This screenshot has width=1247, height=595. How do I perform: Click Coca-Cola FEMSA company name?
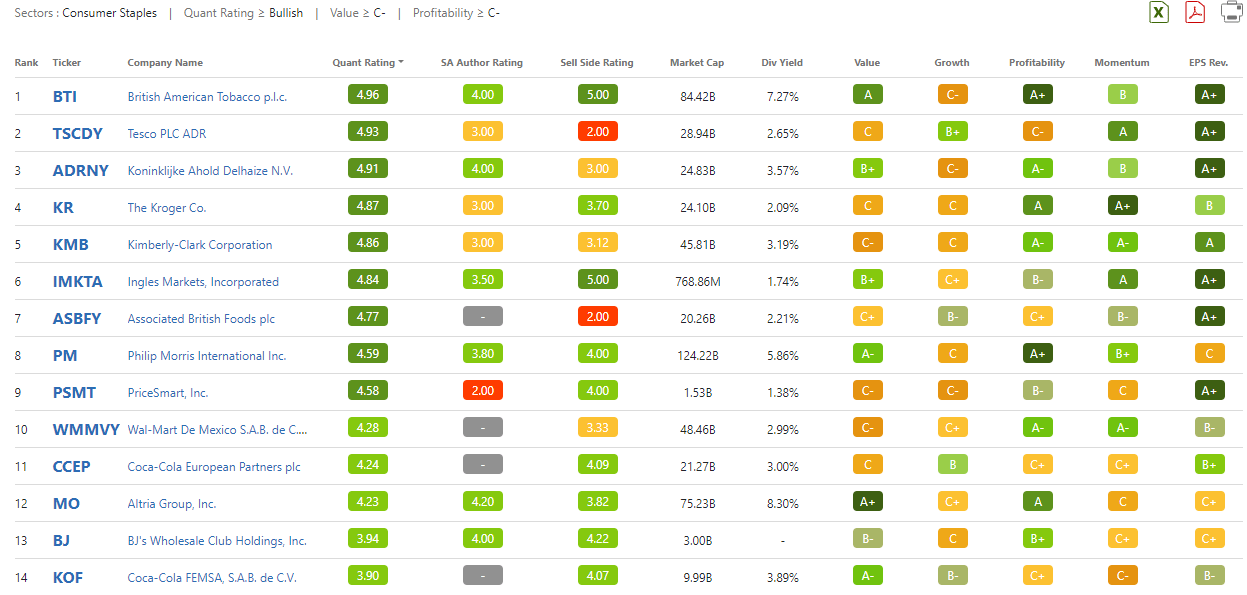212,578
